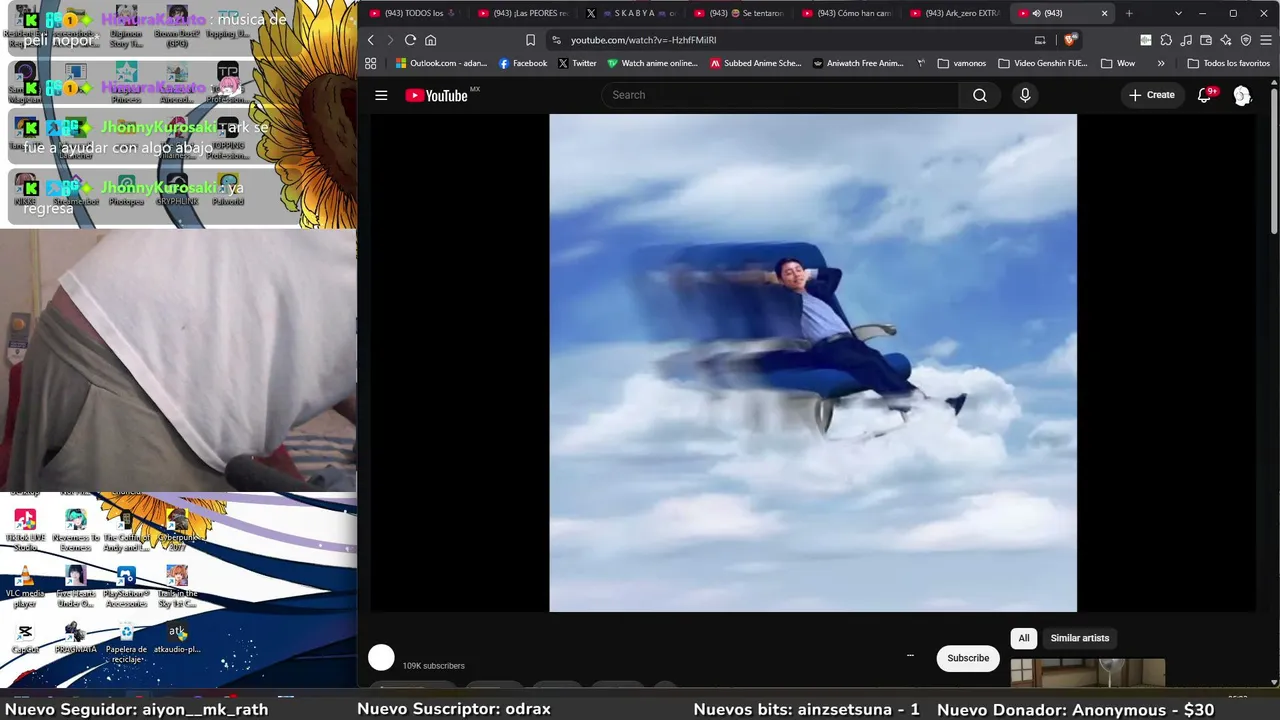The image size is (1280, 720).
Task: Bookmark this page with the bookmark icon
Action: [x=530, y=40]
